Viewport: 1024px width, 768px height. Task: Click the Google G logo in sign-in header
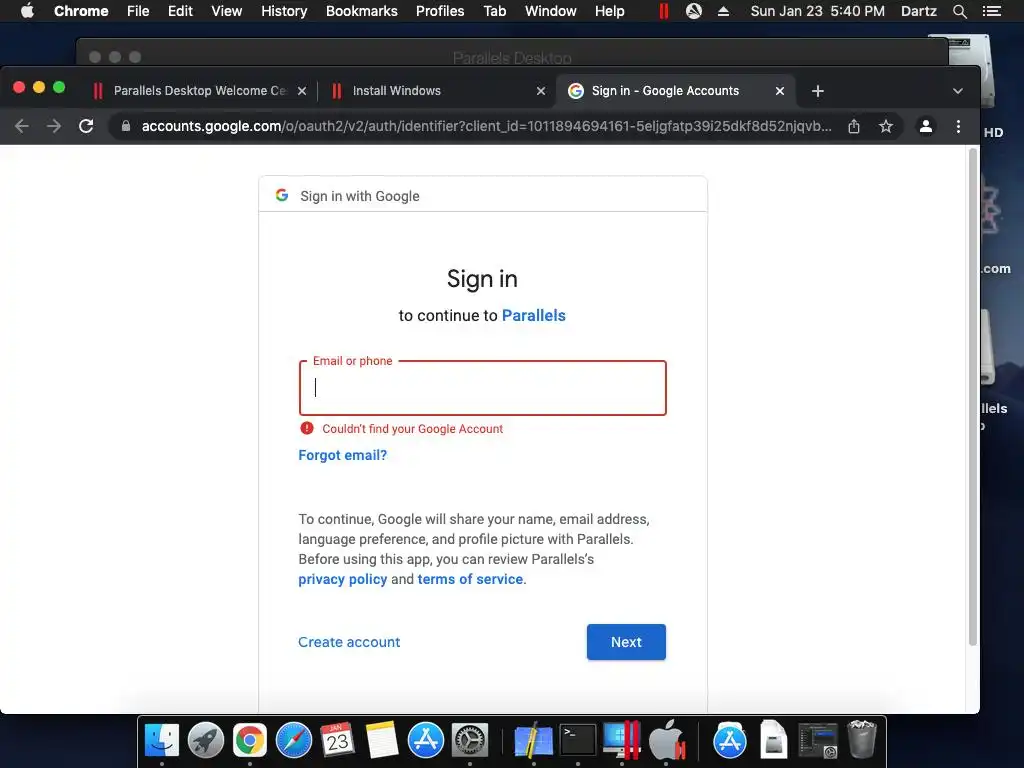[x=281, y=195]
